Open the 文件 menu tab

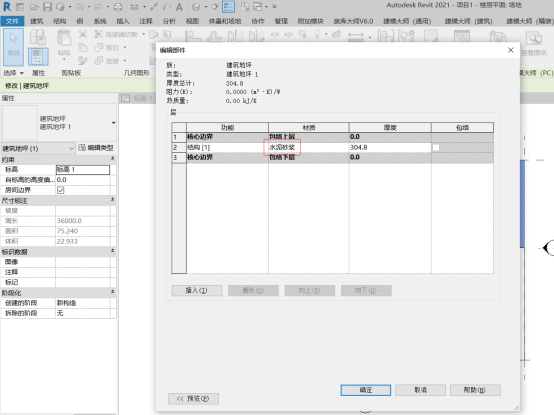click(12, 21)
